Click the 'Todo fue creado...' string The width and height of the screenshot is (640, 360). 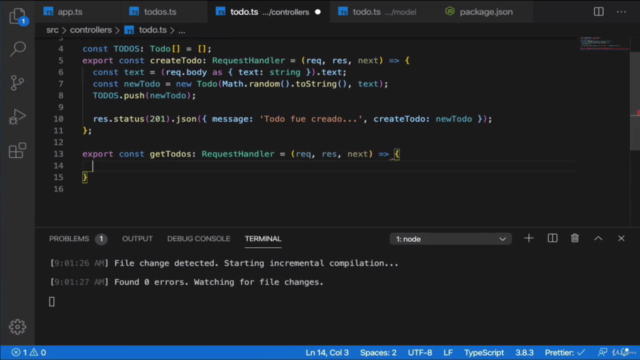point(311,119)
